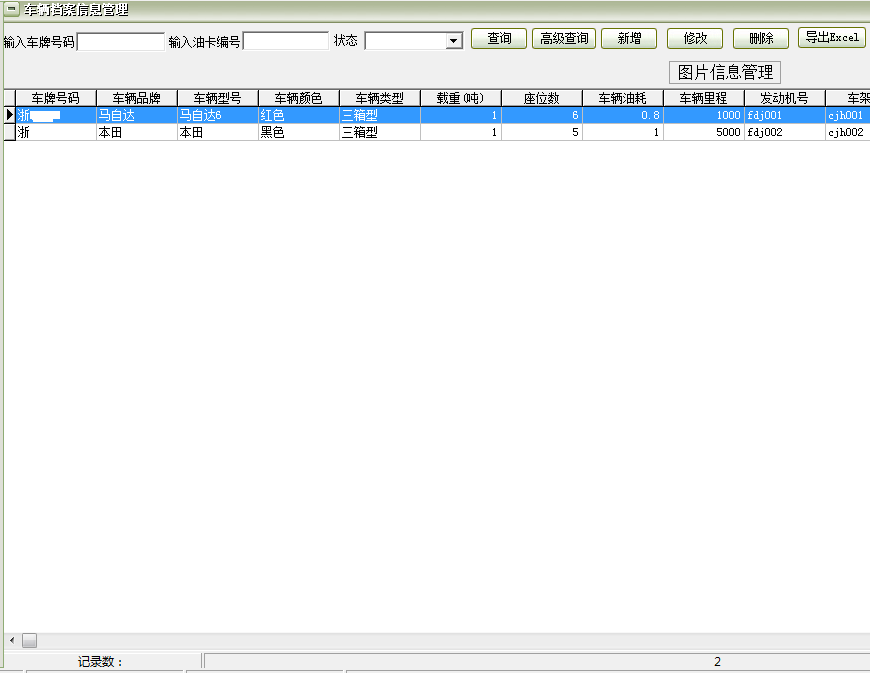The width and height of the screenshot is (870, 673).
Task: Click the 车辆类型 column header
Action: click(x=380, y=98)
